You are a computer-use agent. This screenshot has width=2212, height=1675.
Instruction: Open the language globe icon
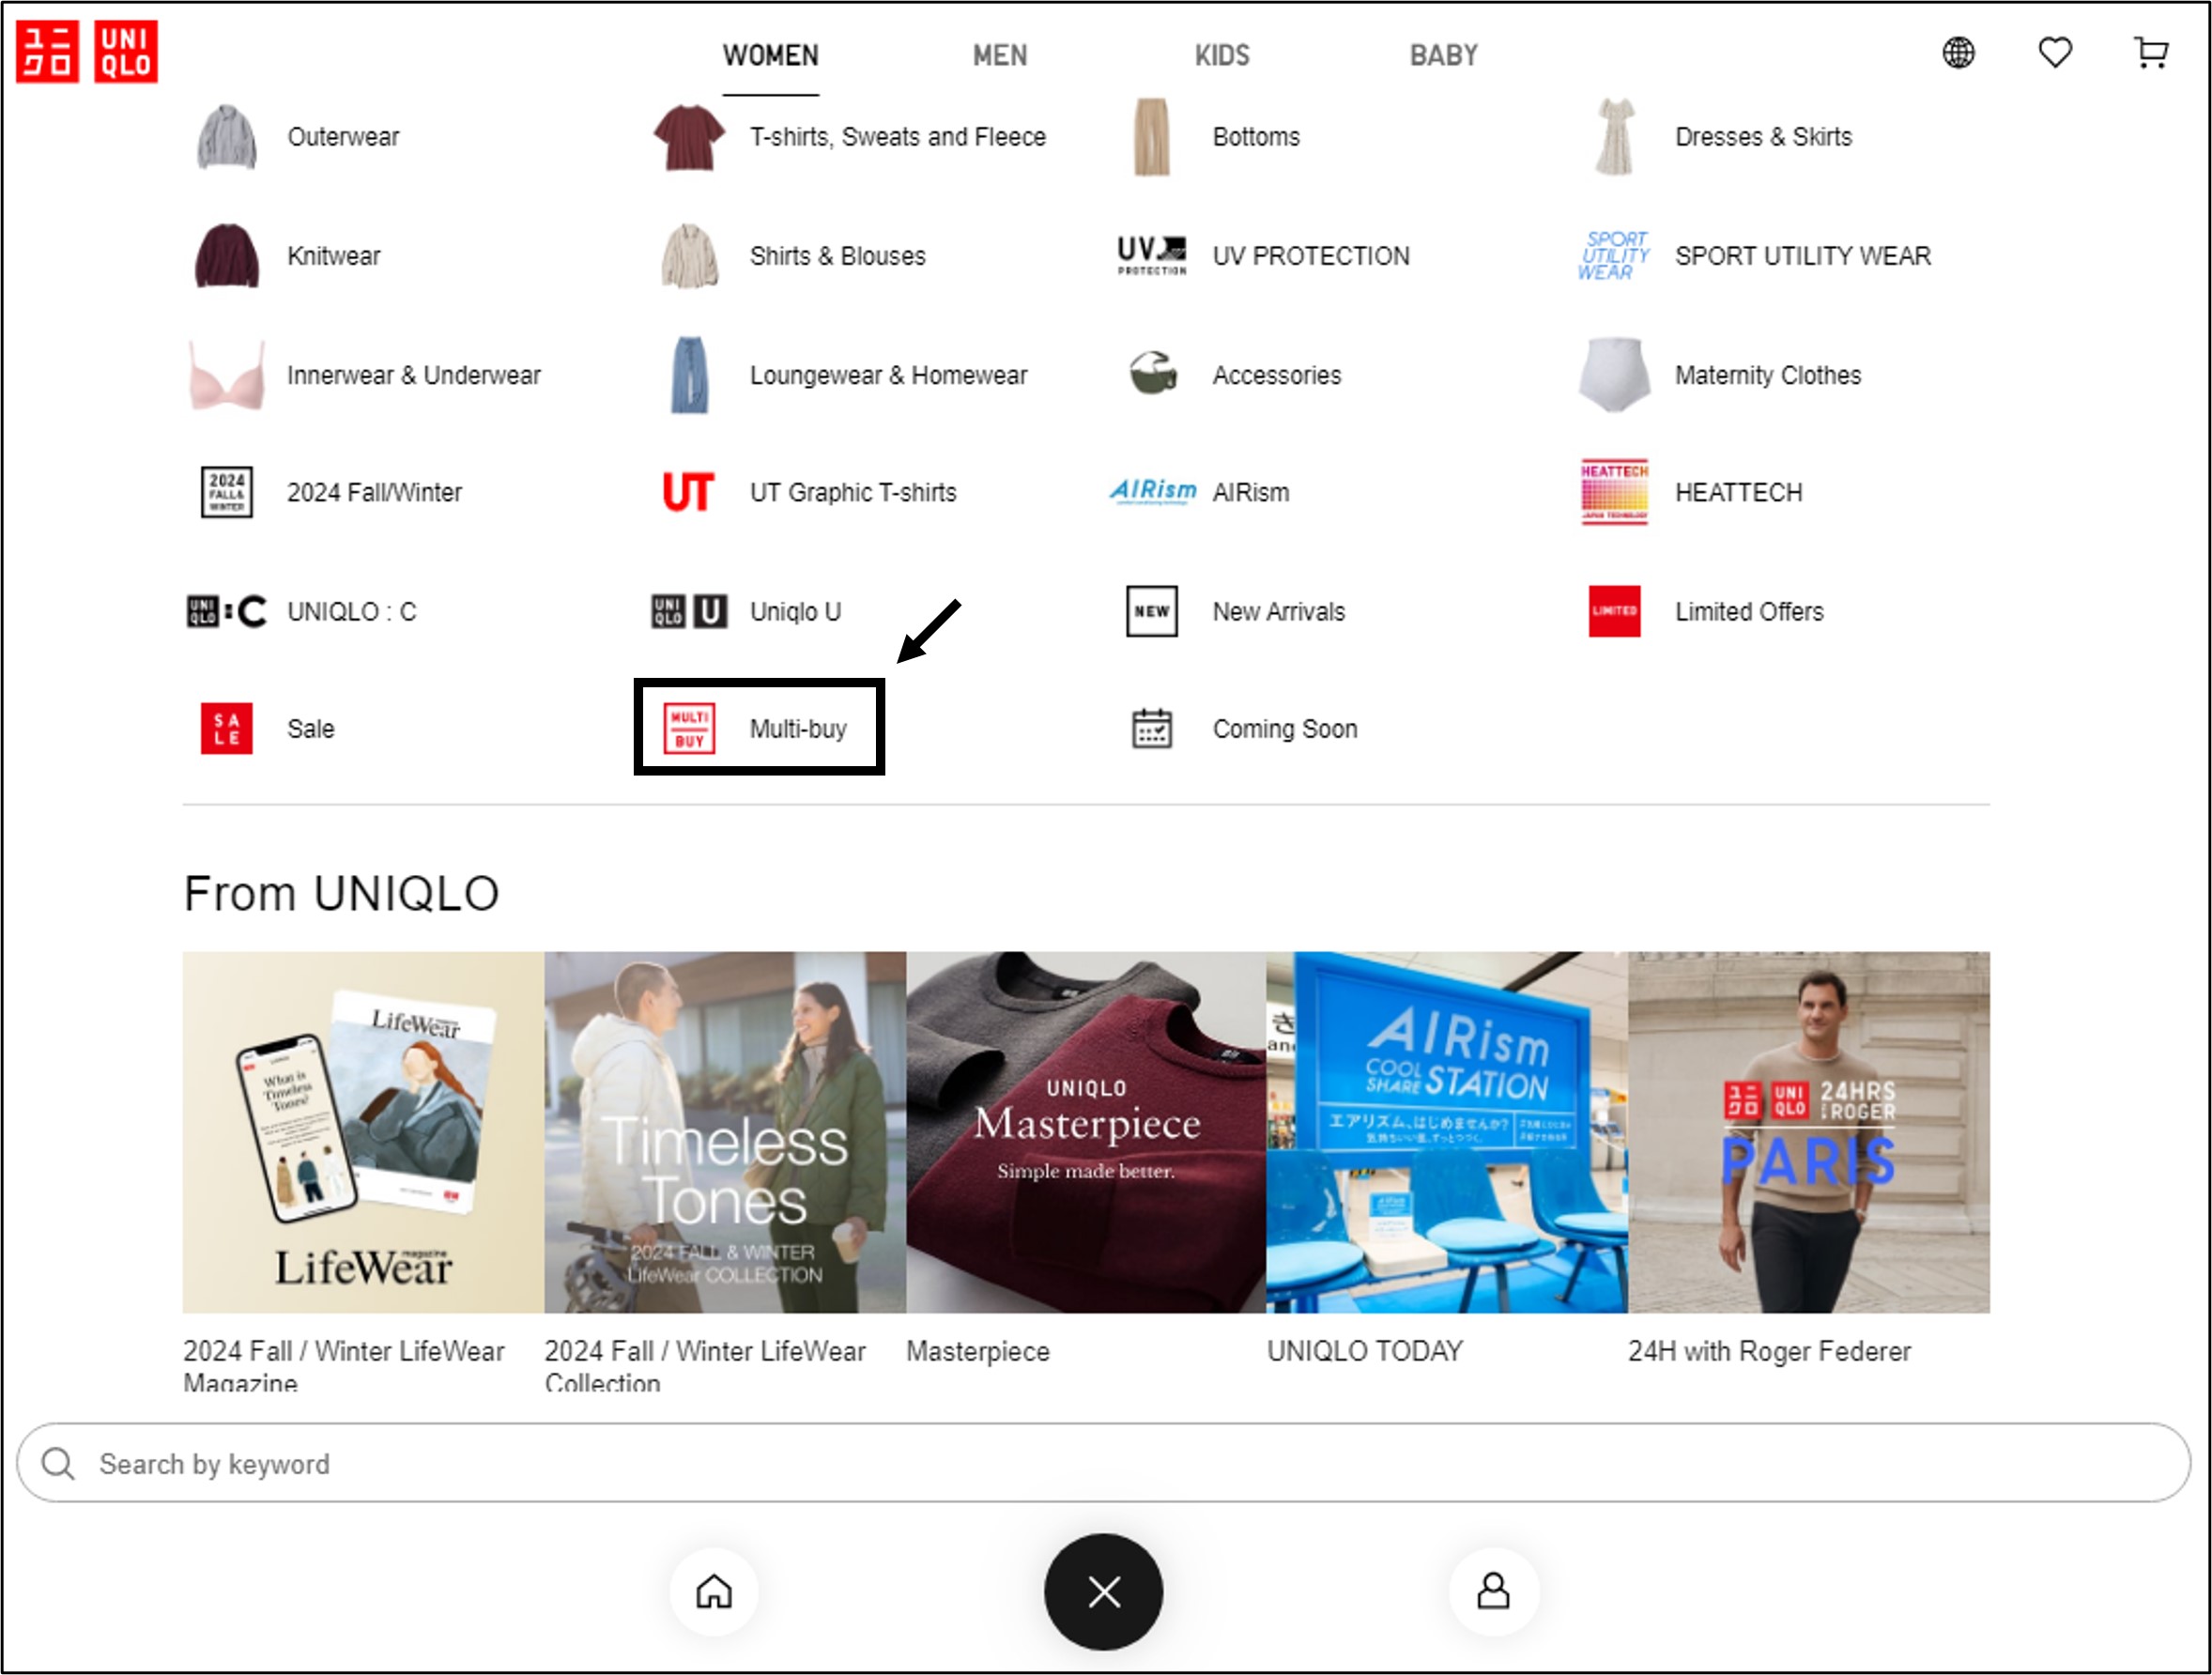[1958, 52]
